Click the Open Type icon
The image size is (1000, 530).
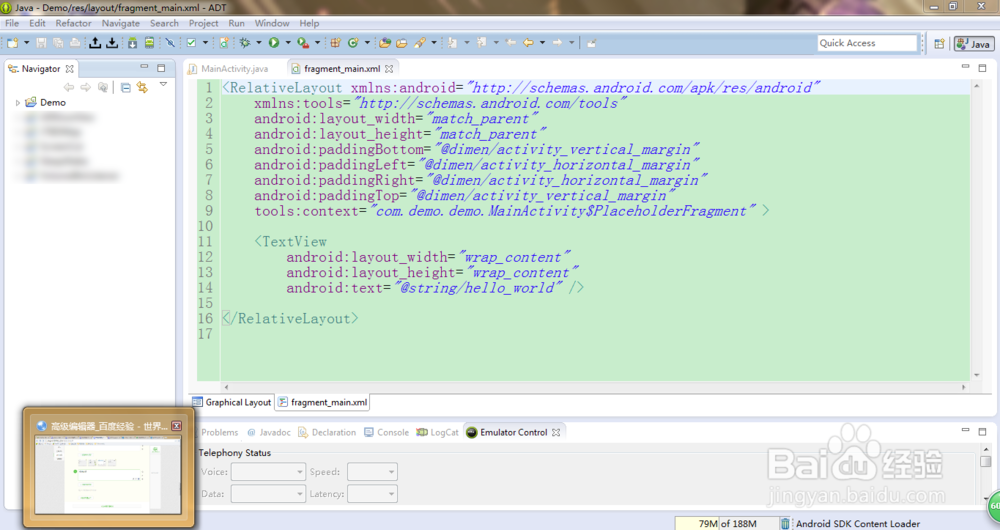click(x=385, y=43)
